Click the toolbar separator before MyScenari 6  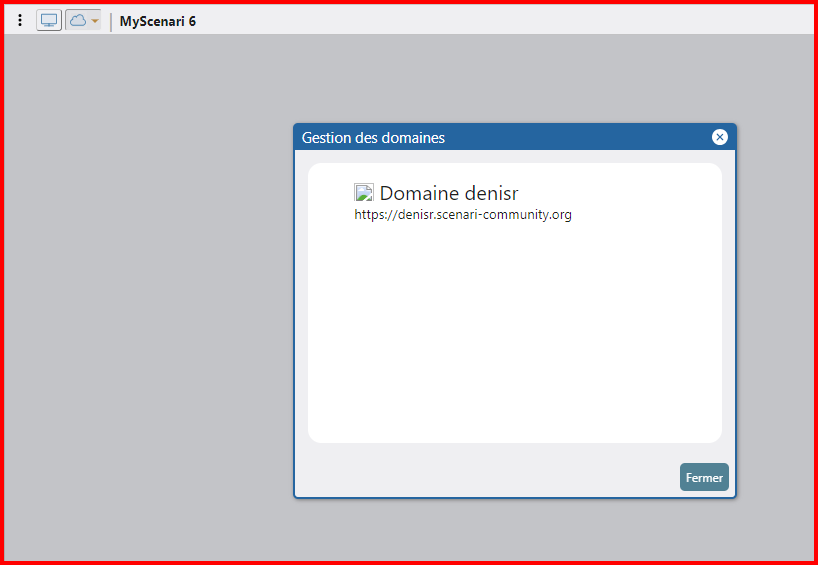click(111, 21)
